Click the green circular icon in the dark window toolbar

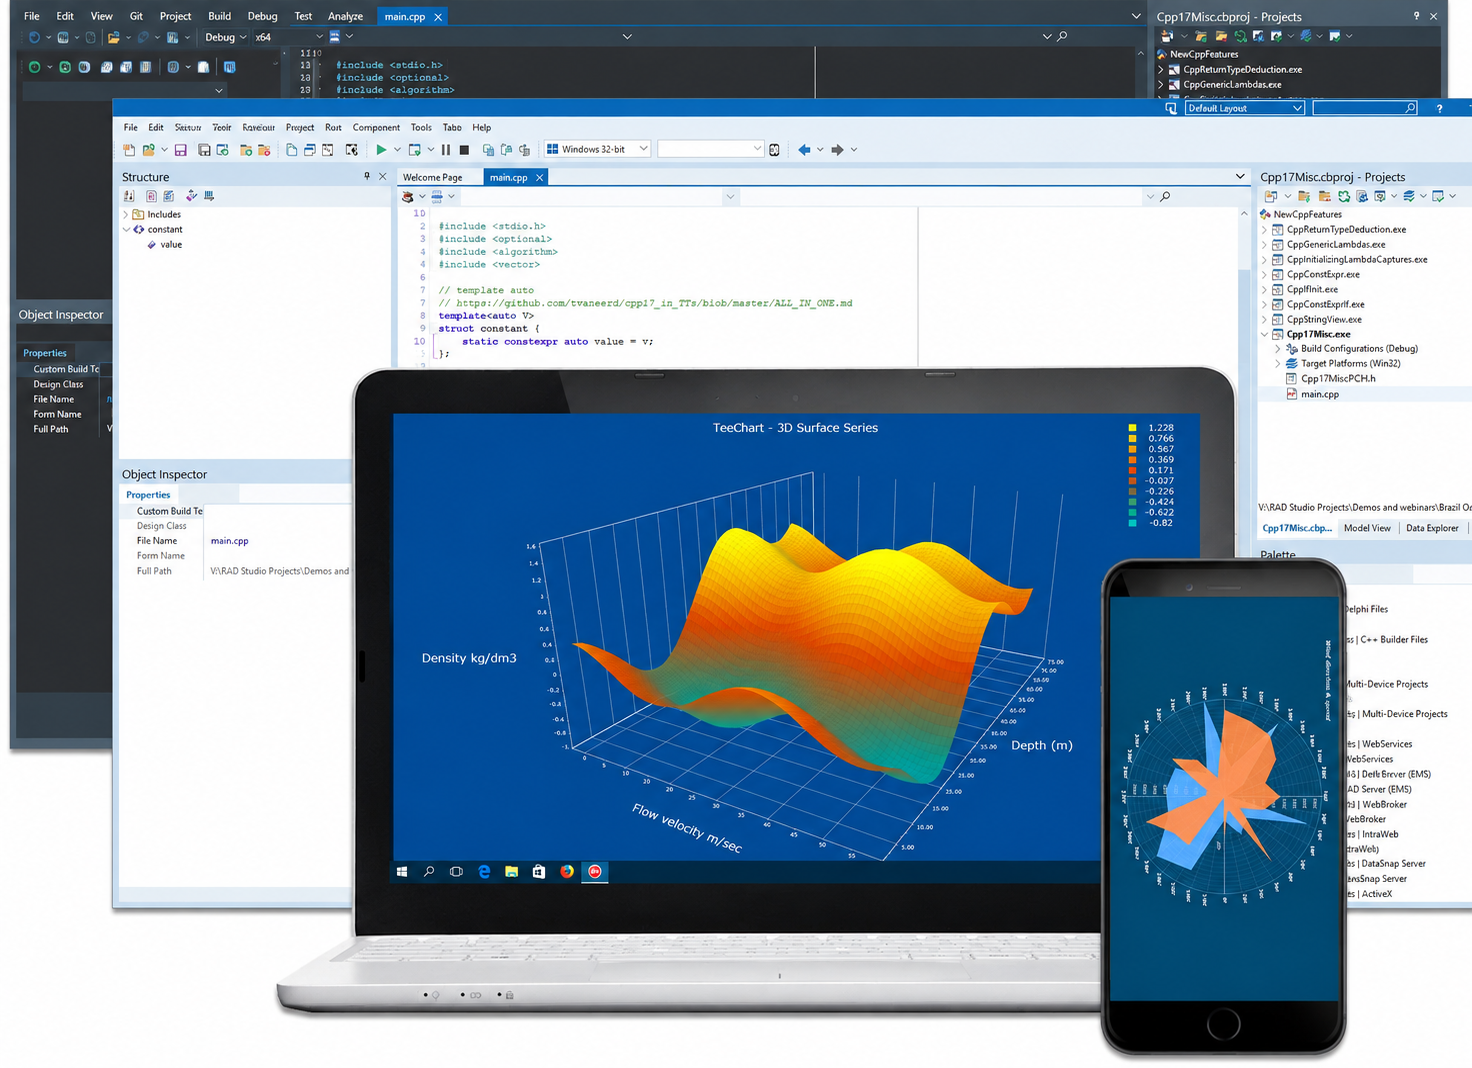pyautogui.click(x=34, y=67)
